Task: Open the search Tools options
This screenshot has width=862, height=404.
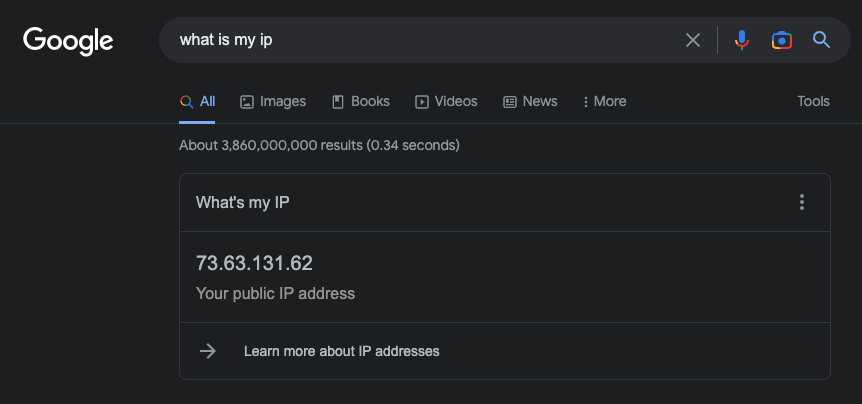Action: click(x=813, y=102)
